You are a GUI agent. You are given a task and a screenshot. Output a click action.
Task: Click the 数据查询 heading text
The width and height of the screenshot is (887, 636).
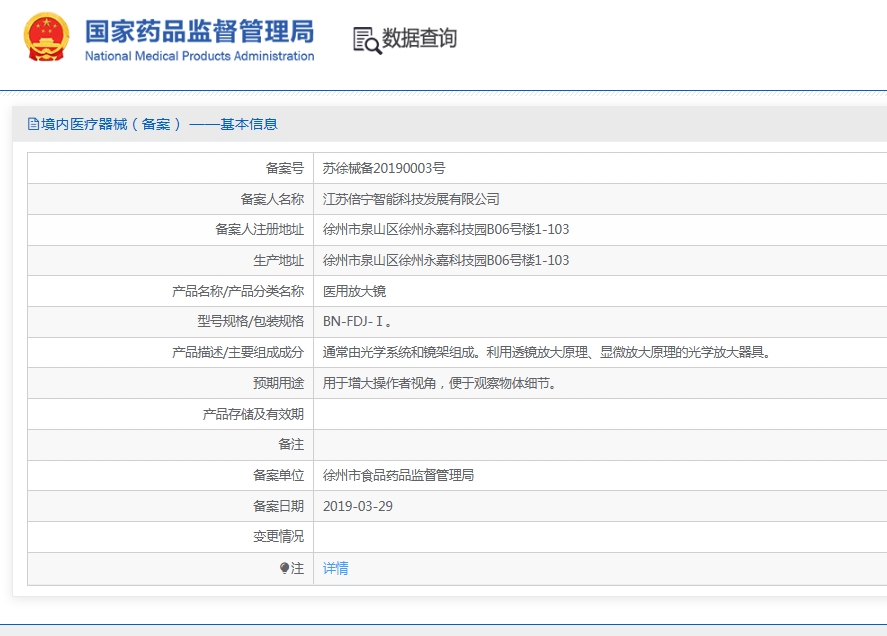(x=419, y=38)
